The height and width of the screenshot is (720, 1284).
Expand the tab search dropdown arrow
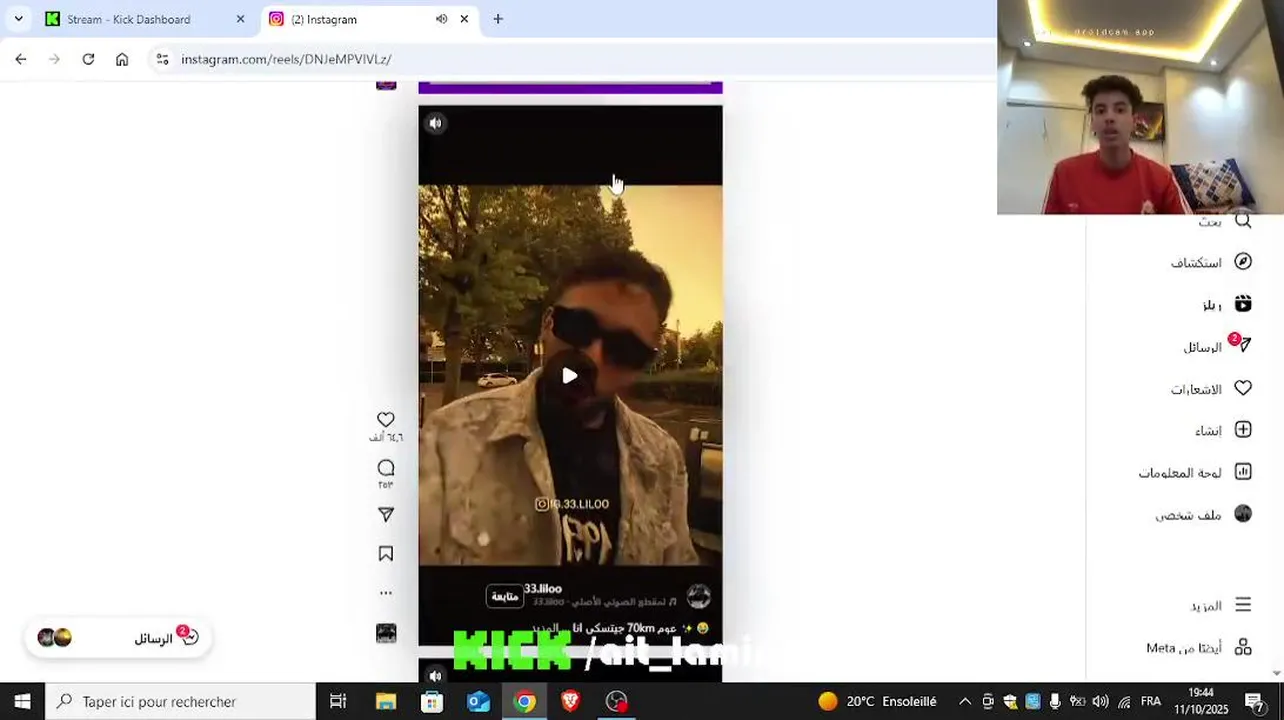pyautogui.click(x=18, y=19)
